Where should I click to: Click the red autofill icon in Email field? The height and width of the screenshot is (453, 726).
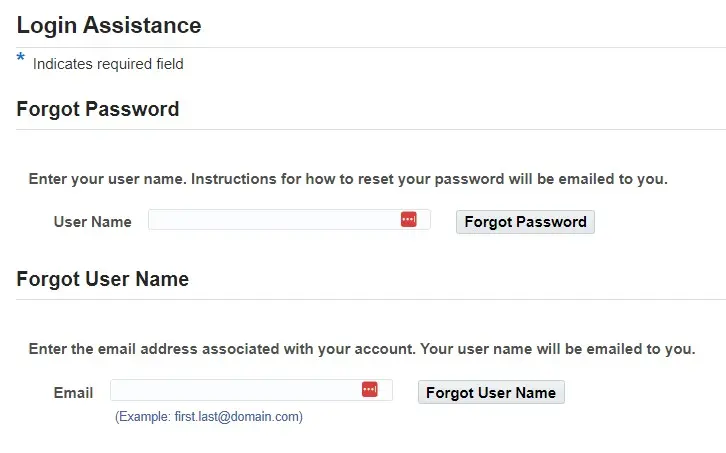pos(370,390)
